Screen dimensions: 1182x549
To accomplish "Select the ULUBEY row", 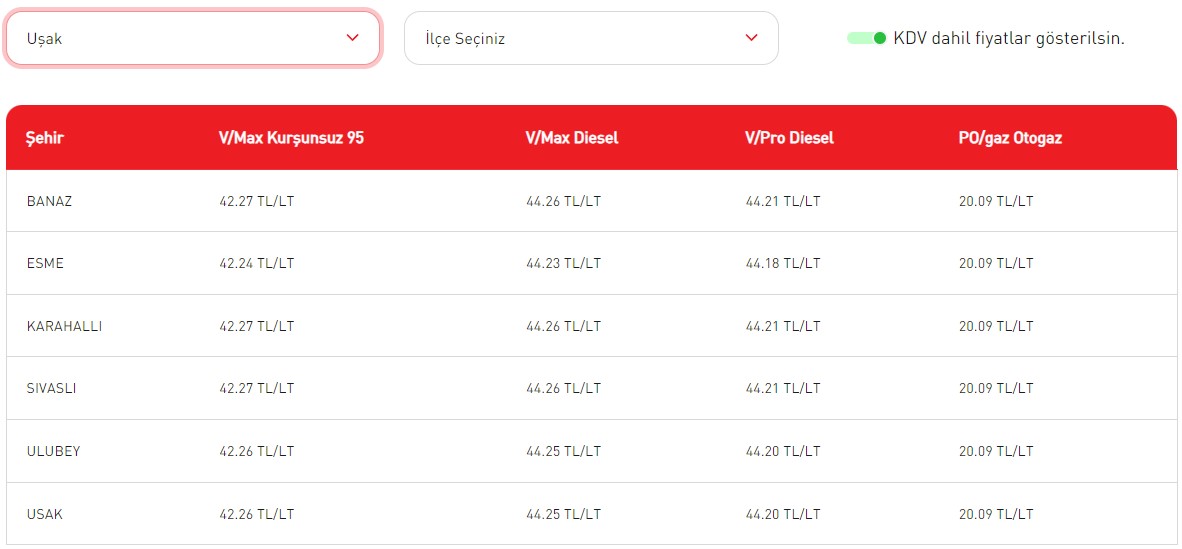I will (x=591, y=451).
